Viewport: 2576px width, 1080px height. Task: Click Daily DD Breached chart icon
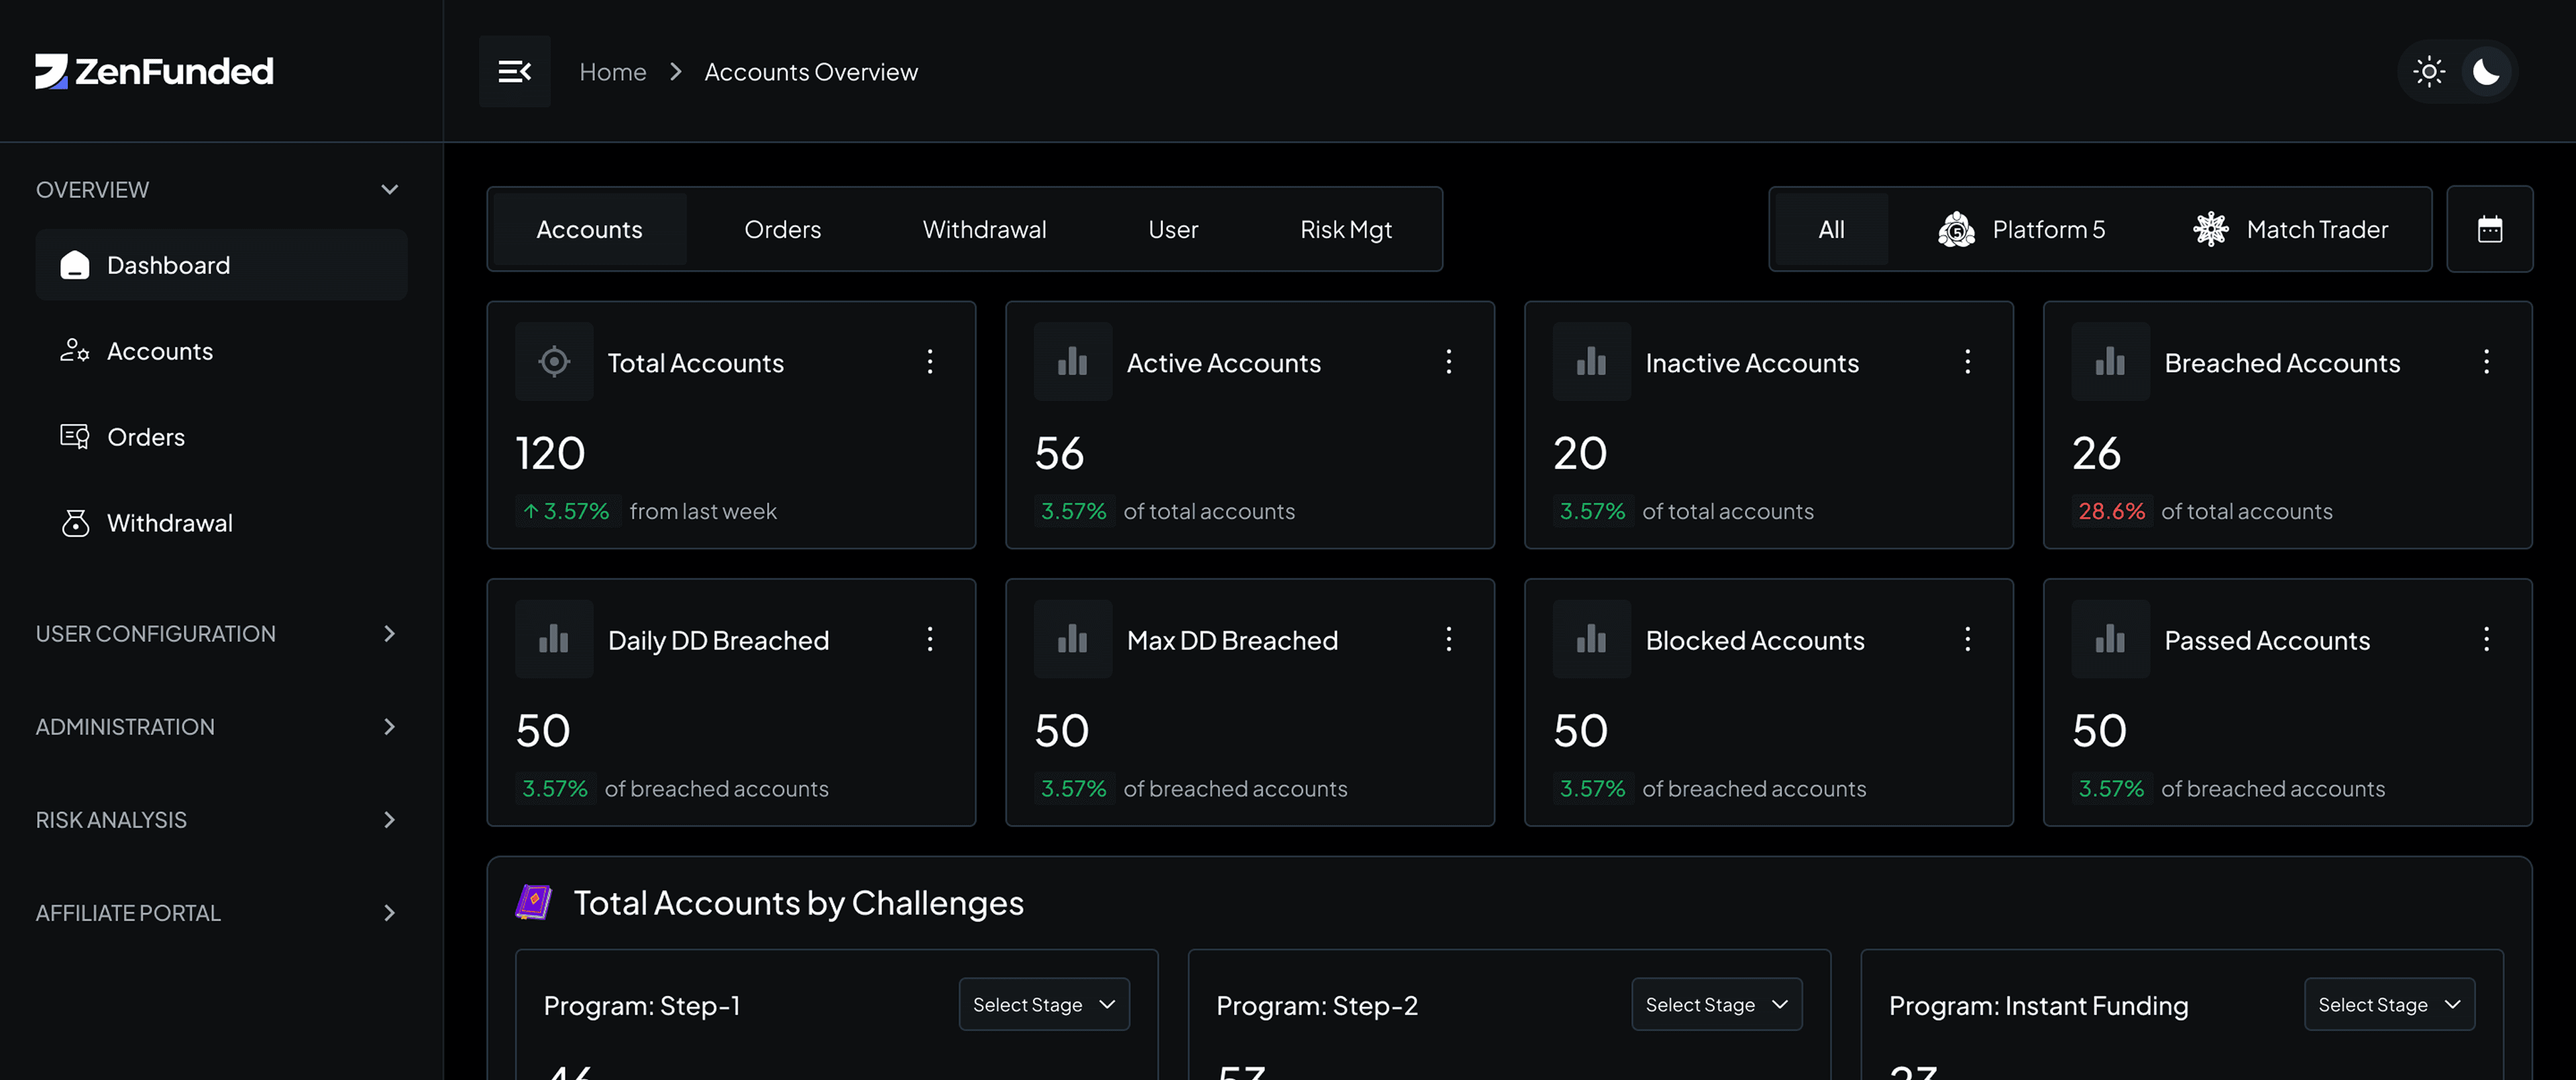coord(554,639)
